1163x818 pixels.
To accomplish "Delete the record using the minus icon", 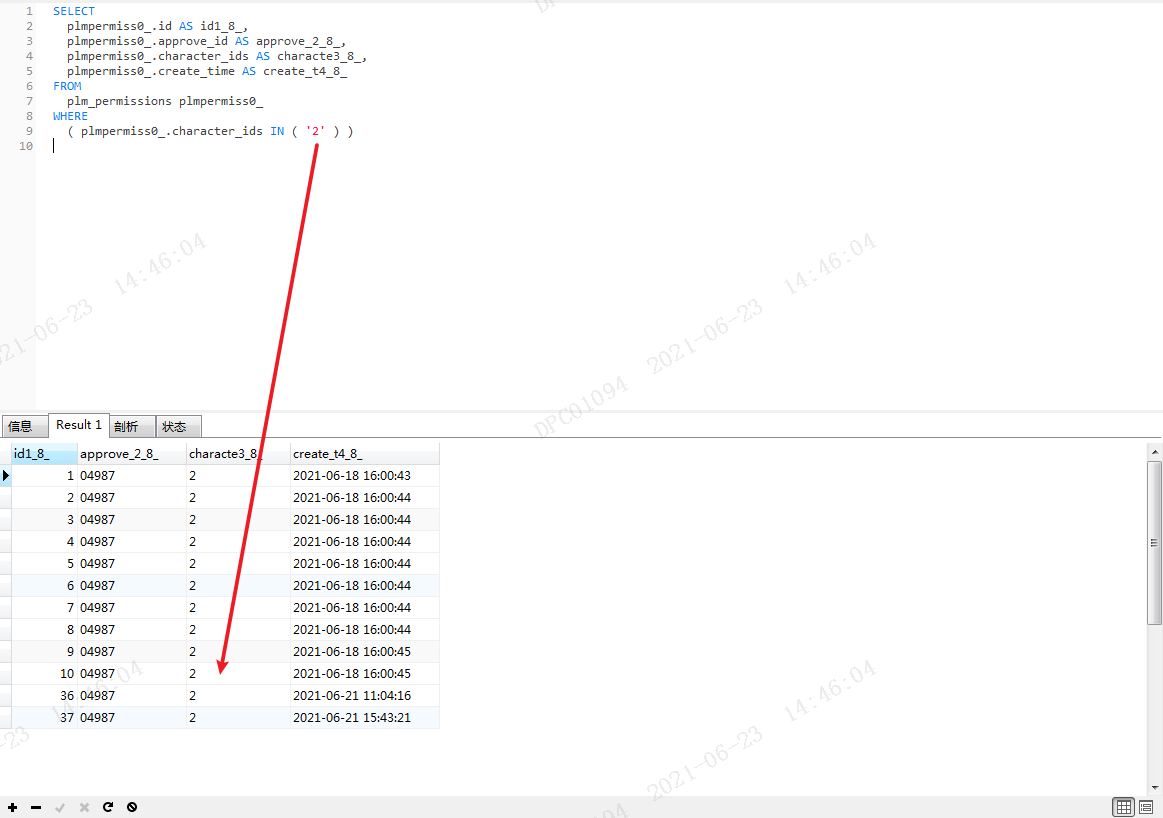I will point(36,807).
